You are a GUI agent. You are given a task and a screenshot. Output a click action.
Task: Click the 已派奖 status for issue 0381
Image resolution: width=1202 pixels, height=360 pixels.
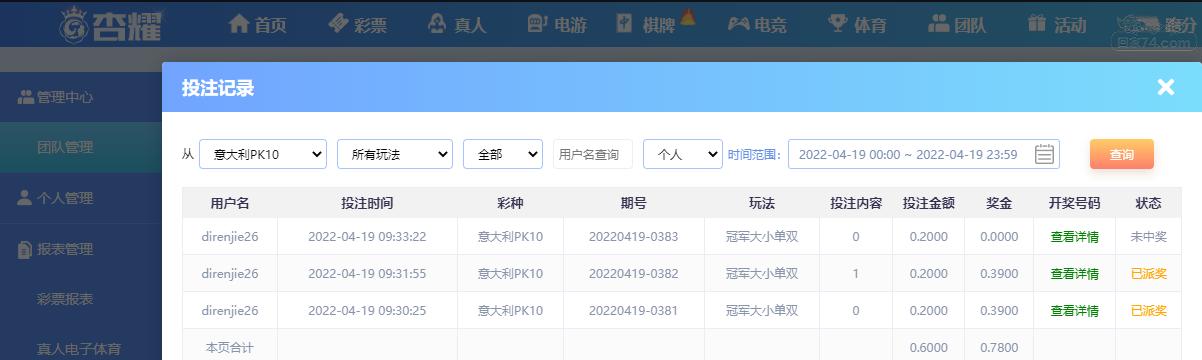pos(1149,311)
